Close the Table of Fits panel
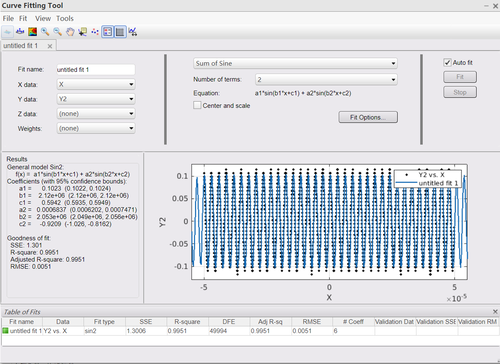Screen dimensions: 500x364 [495, 312]
